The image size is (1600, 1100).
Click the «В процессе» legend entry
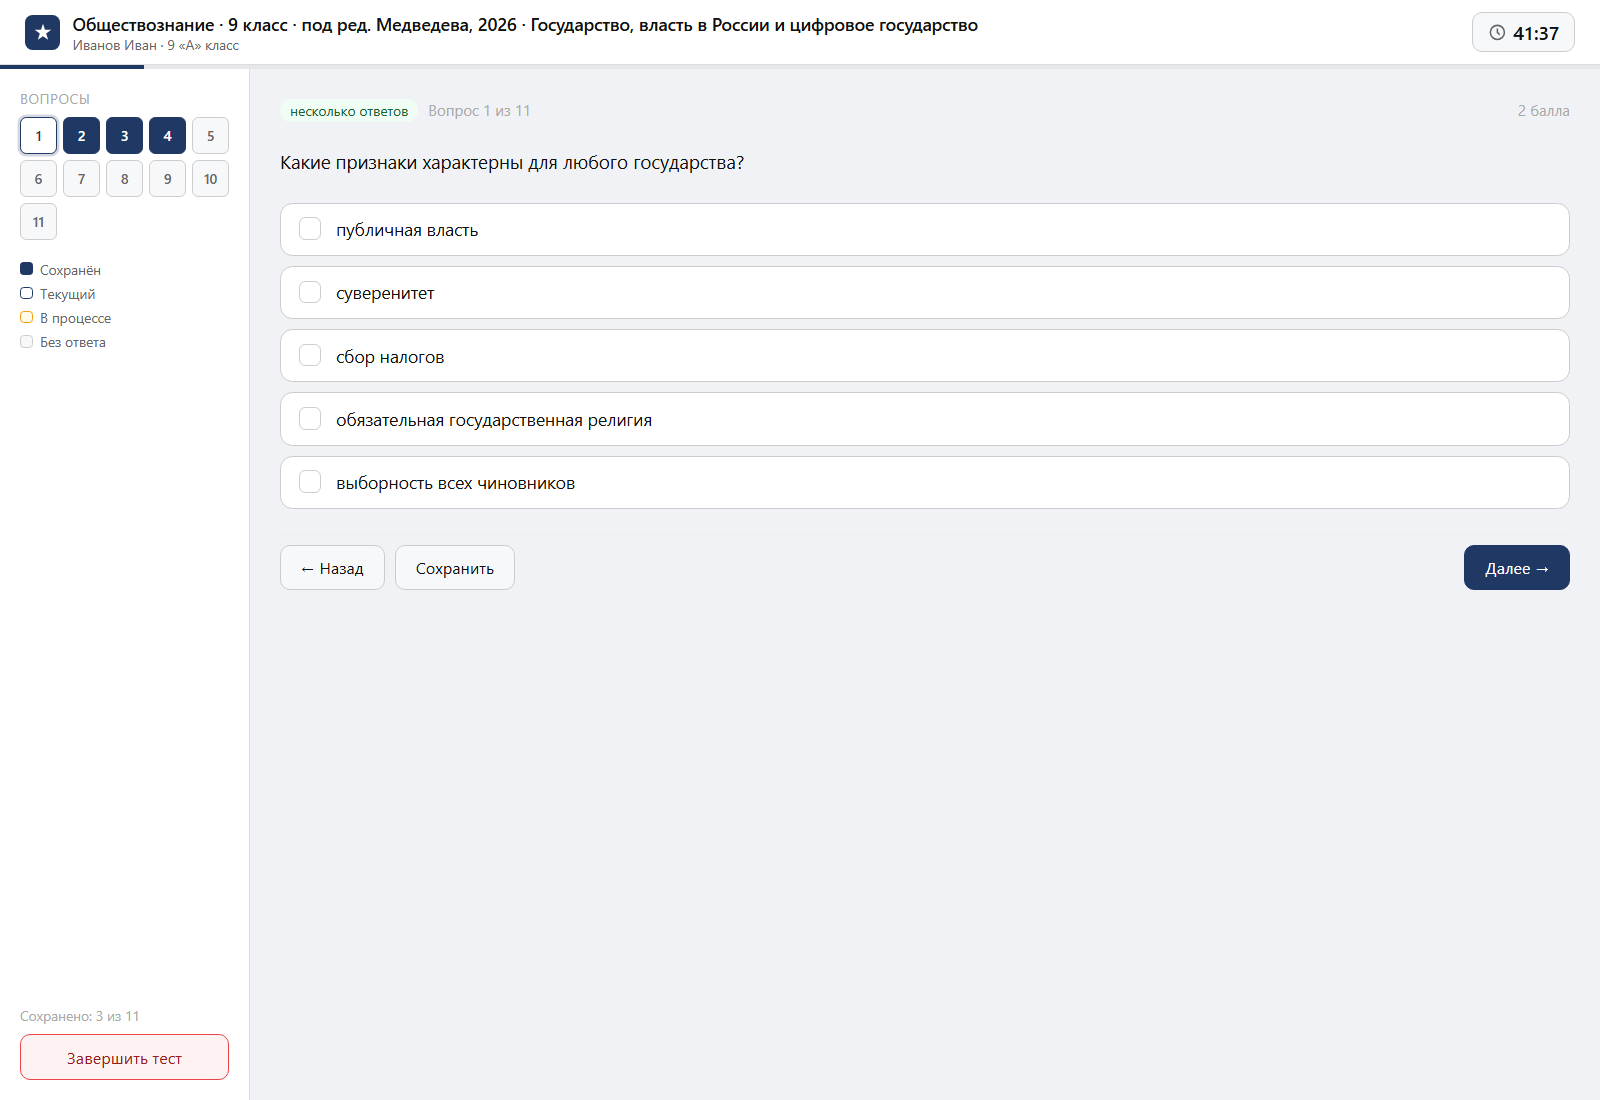66,318
